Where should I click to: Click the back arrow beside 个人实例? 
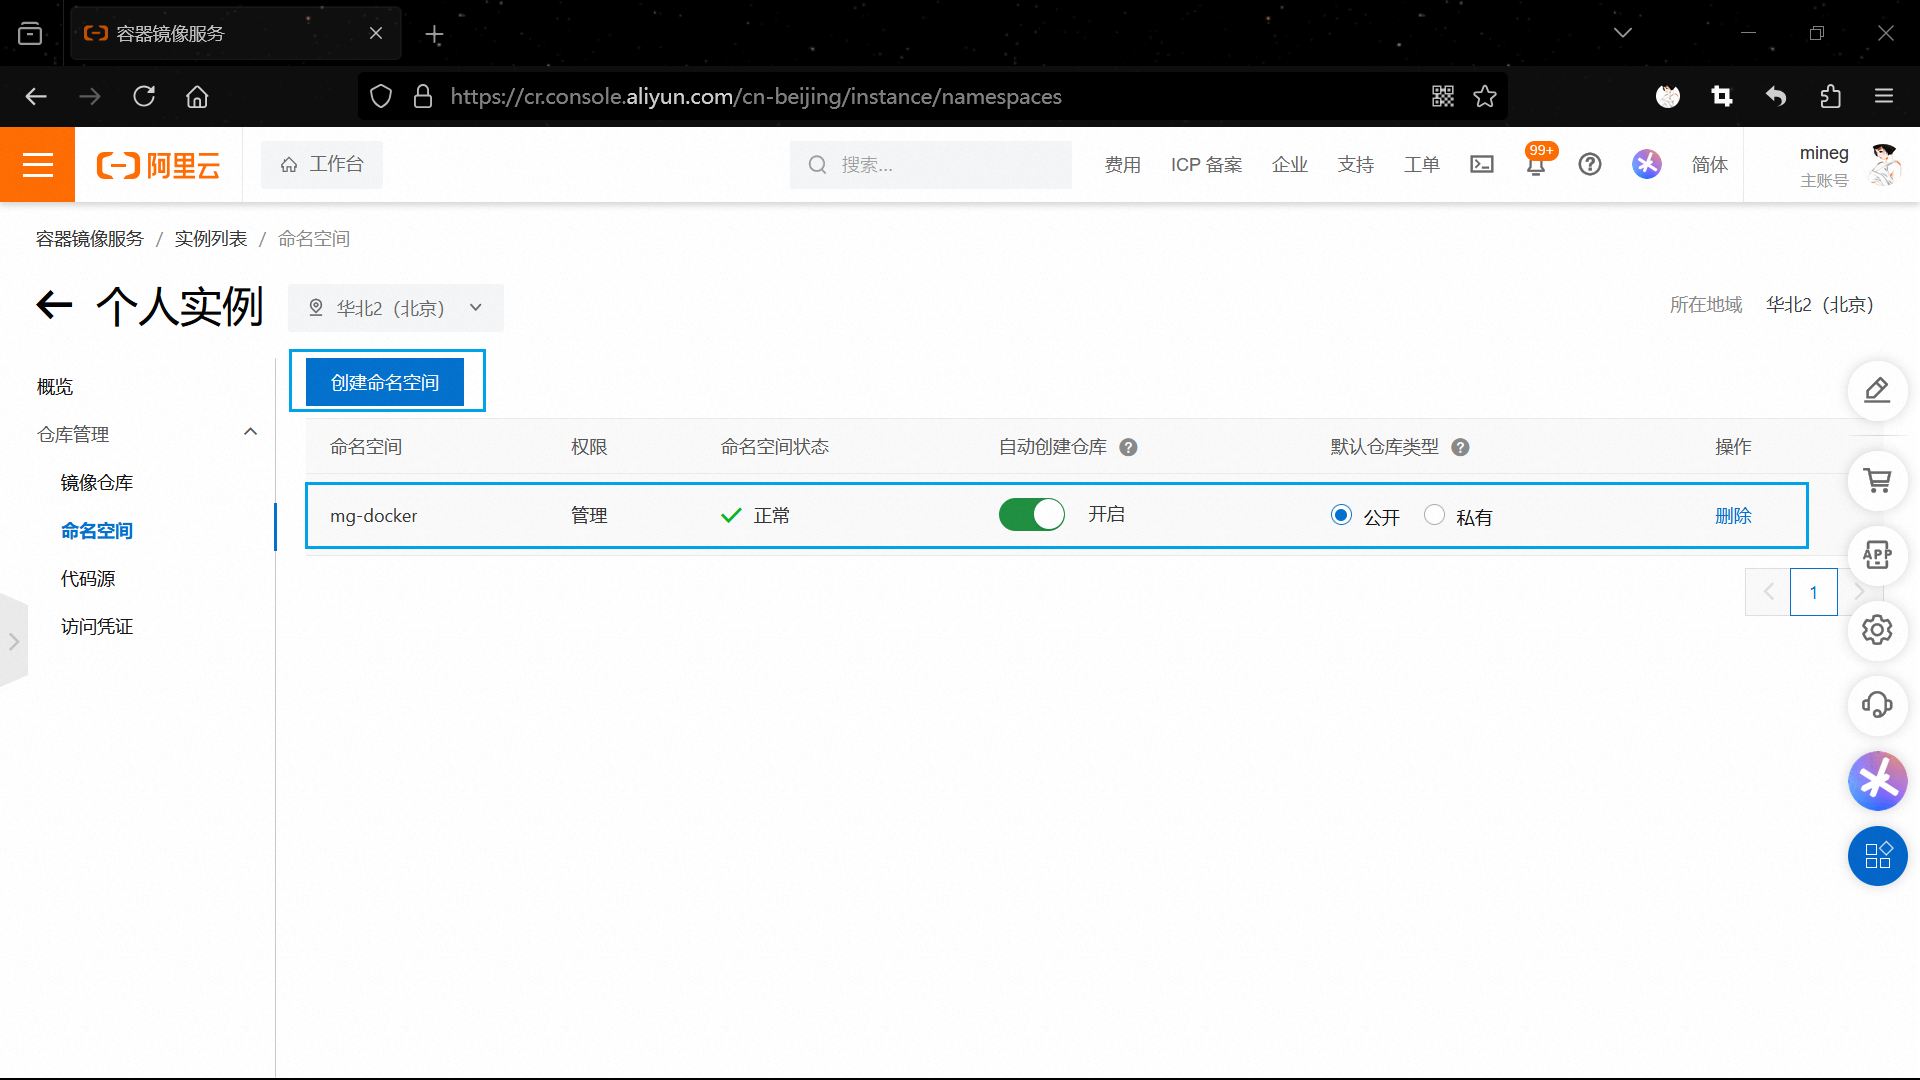pyautogui.click(x=55, y=305)
